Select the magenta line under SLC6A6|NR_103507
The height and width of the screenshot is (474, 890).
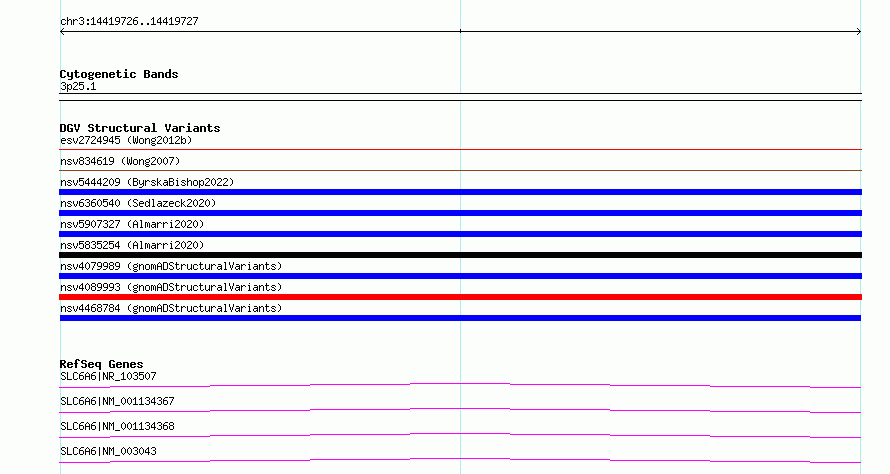pyautogui.click(x=460, y=385)
